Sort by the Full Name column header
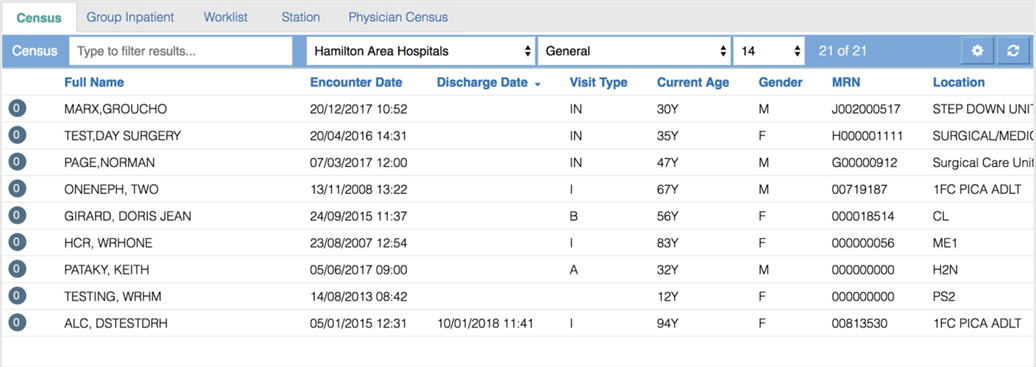1036x367 pixels. 94,83
